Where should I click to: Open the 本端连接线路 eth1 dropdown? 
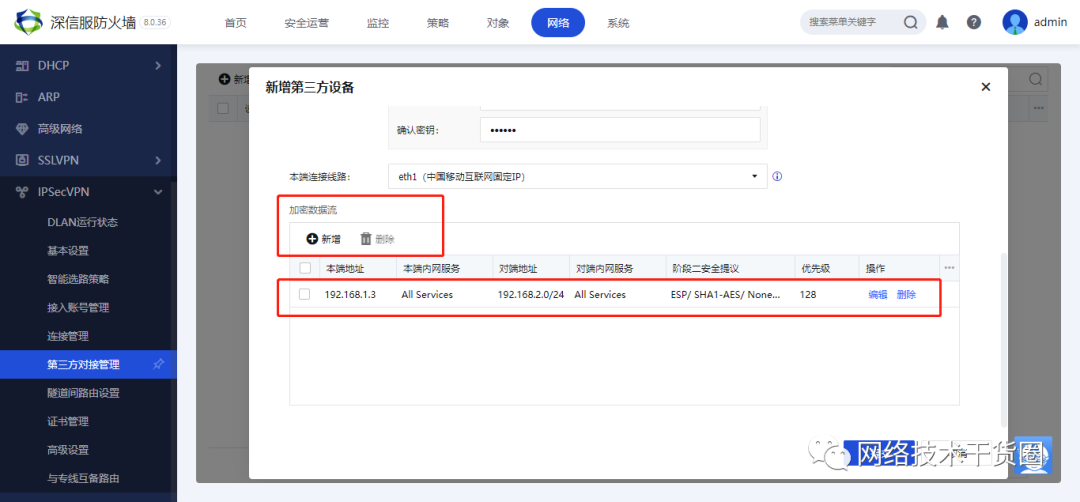coord(578,176)
